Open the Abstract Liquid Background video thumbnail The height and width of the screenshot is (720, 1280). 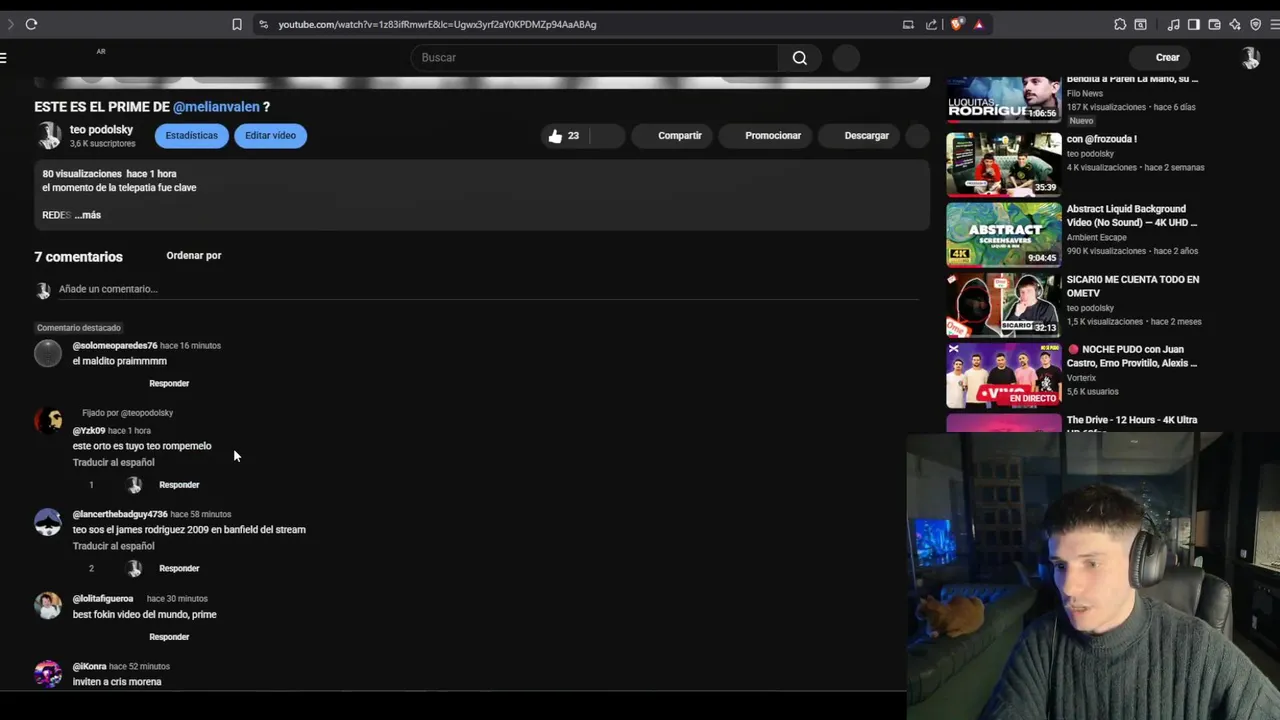point(1004,235)
